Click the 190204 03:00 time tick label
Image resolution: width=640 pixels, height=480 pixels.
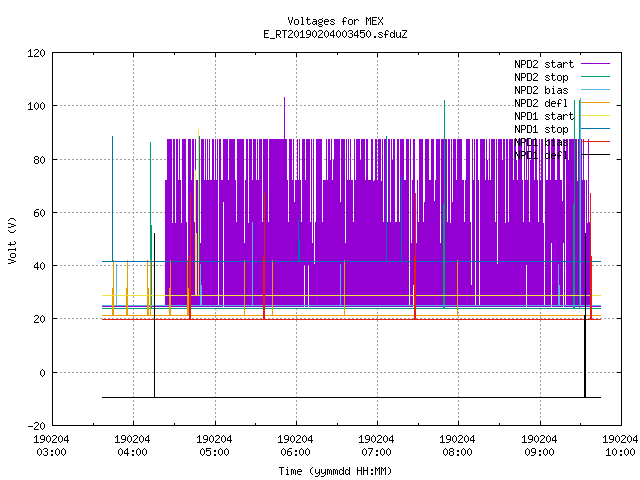click(51, 446)
